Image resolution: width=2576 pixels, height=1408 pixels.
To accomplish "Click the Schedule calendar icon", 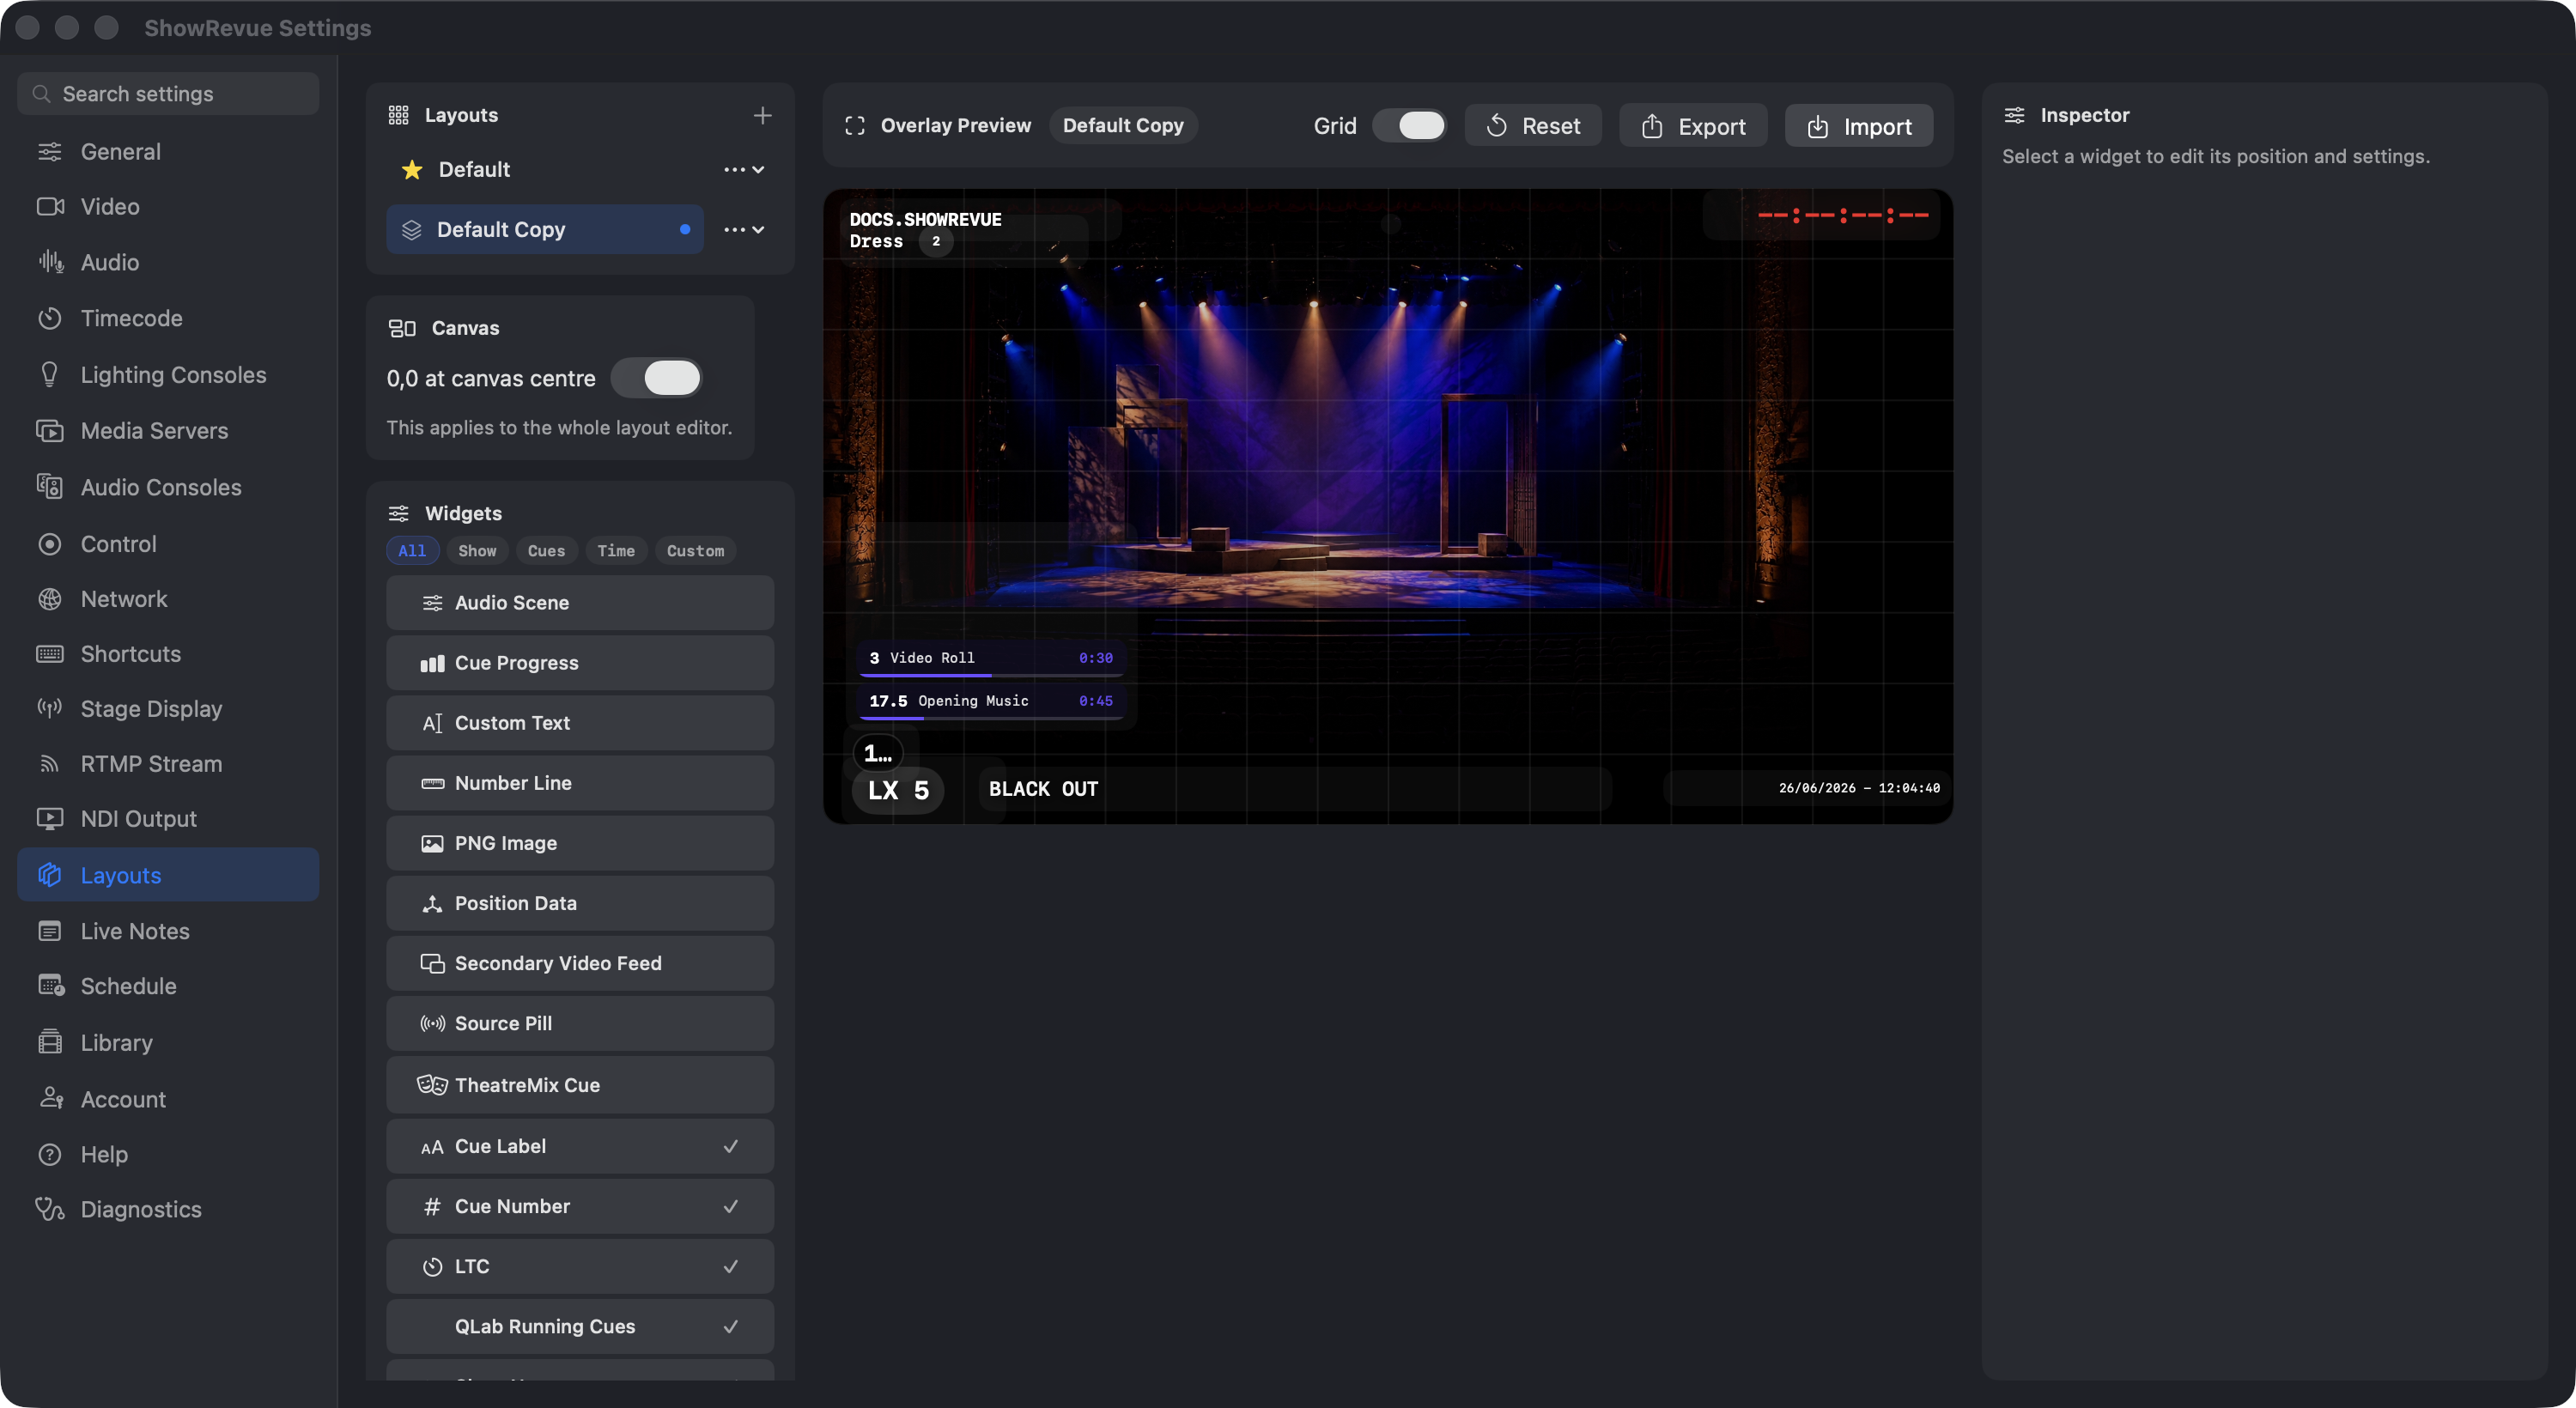I will (50, 986).
